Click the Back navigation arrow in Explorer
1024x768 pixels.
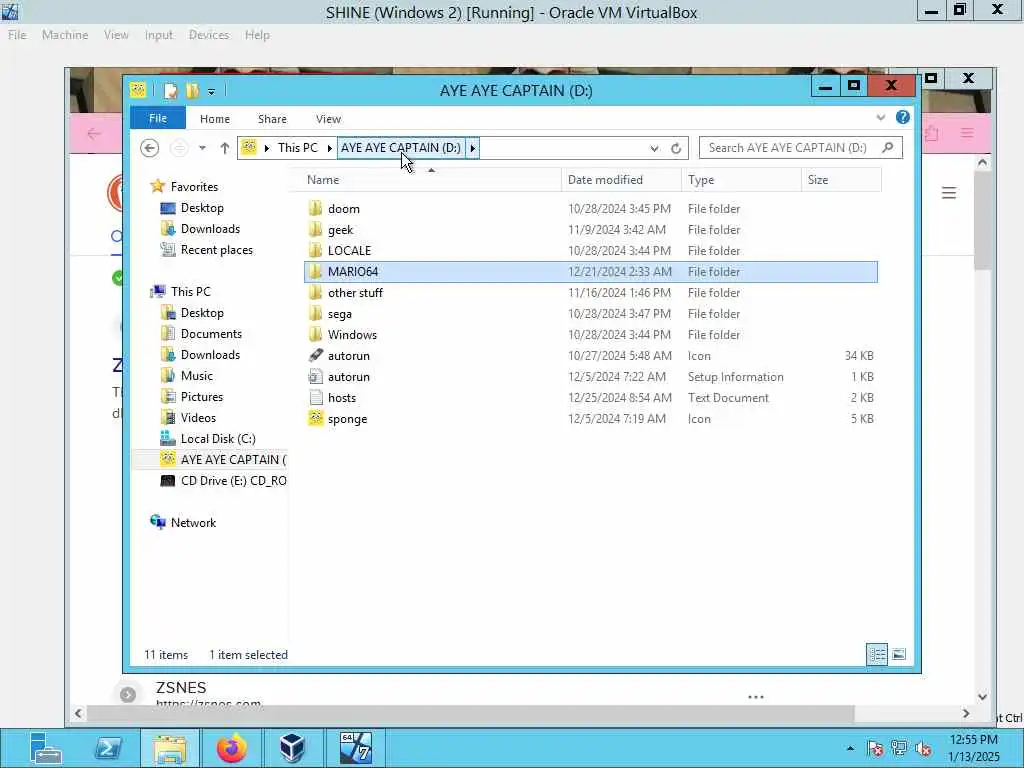(x=150, y=148)
